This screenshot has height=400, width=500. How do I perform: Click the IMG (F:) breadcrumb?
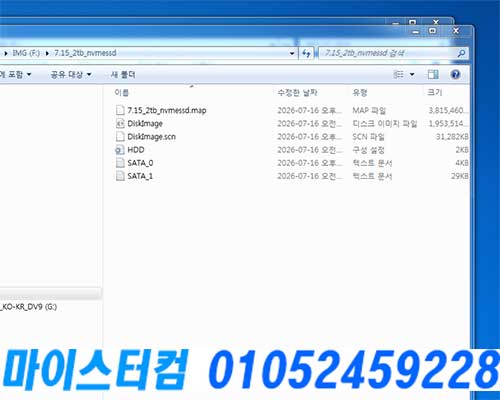click(x=26, y=53)
